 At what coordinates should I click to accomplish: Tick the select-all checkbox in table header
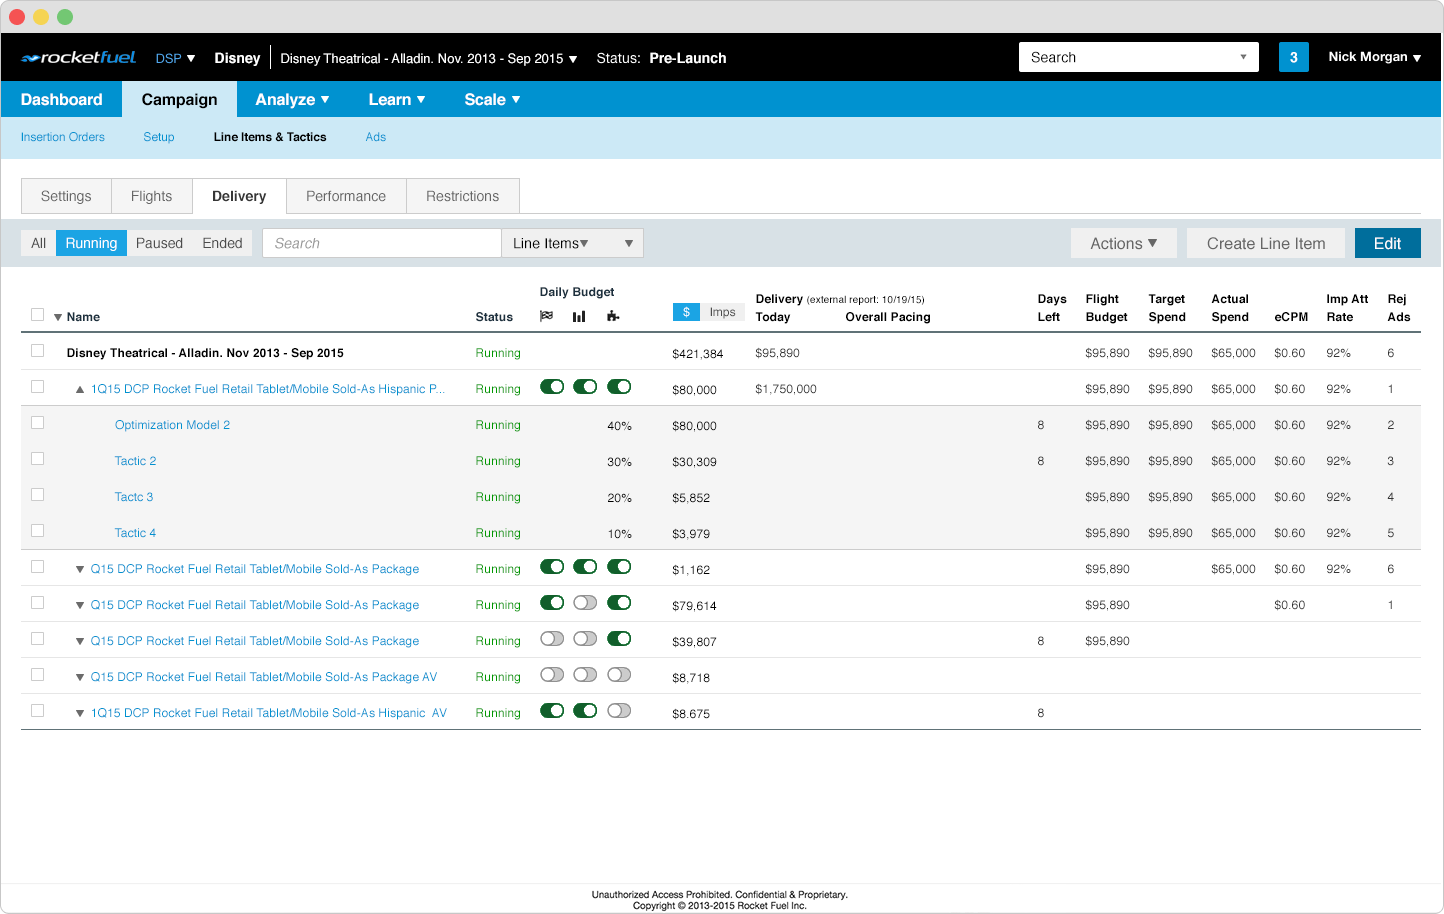(x=38, y=315)
